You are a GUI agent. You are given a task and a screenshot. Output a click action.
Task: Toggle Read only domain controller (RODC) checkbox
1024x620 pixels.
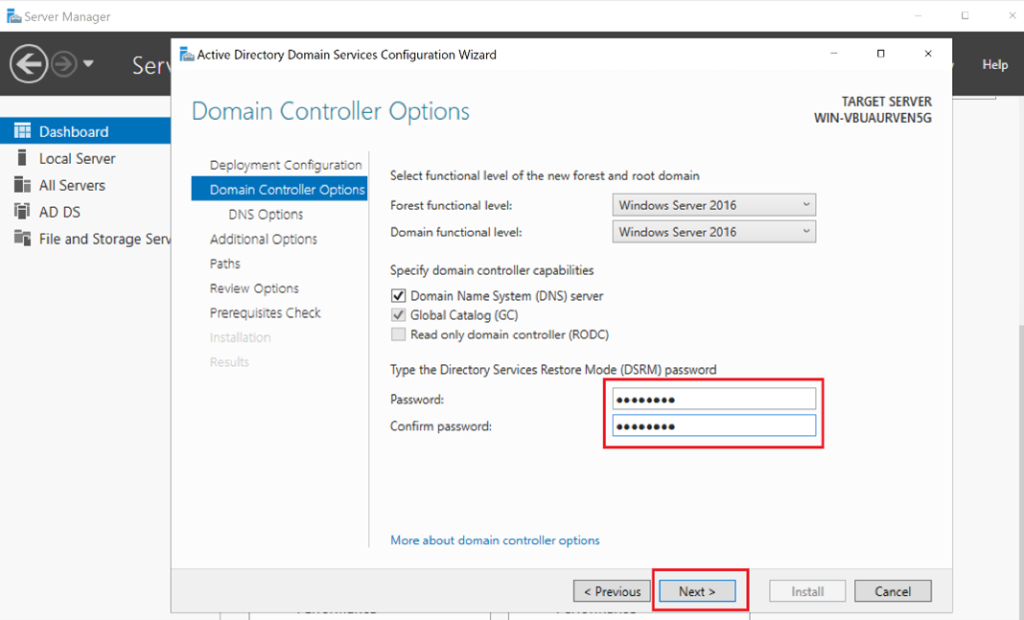click(398, 334)
